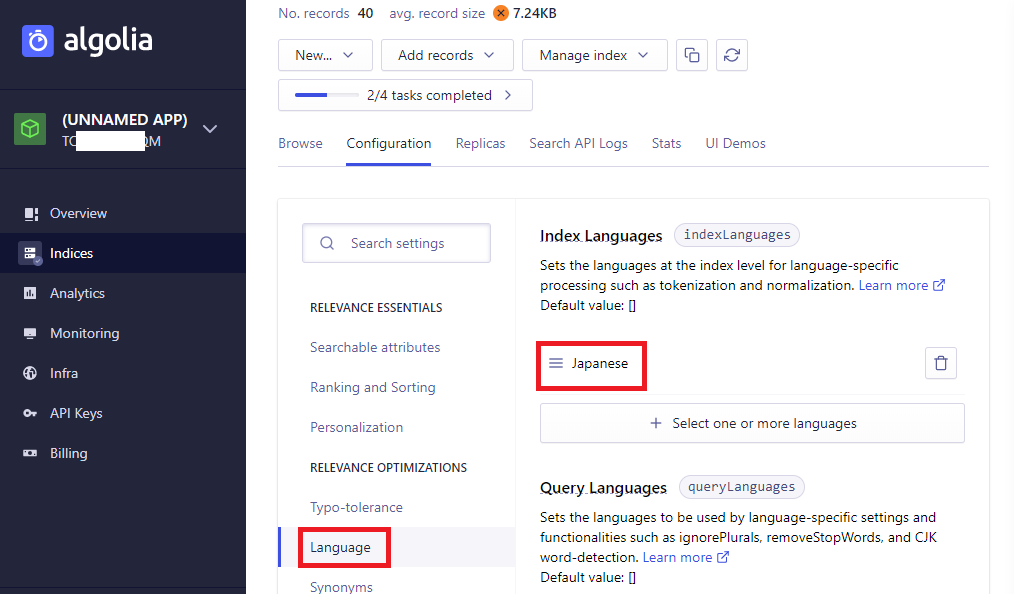Click Select one or more languages
Image resolution: width=1014 pixels, height=594 pixels.
pyautogui.click(x=752, y=423)
